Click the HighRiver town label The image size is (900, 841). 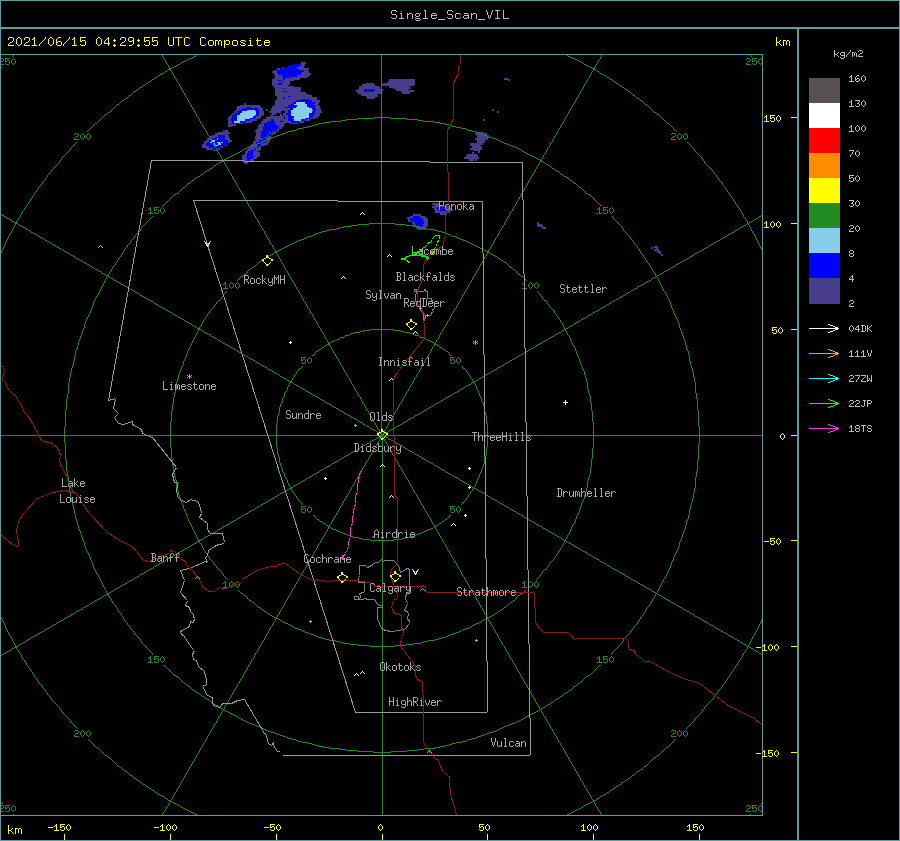pos(415,702)
